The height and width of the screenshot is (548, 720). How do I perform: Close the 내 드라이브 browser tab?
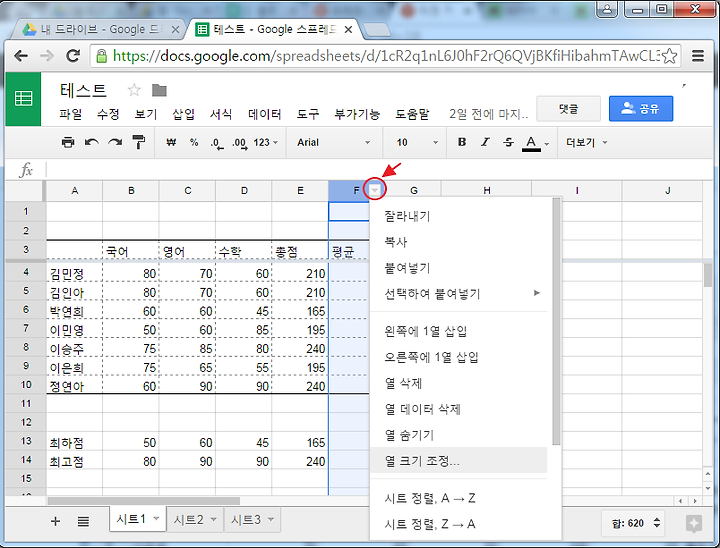pos(175,29)
